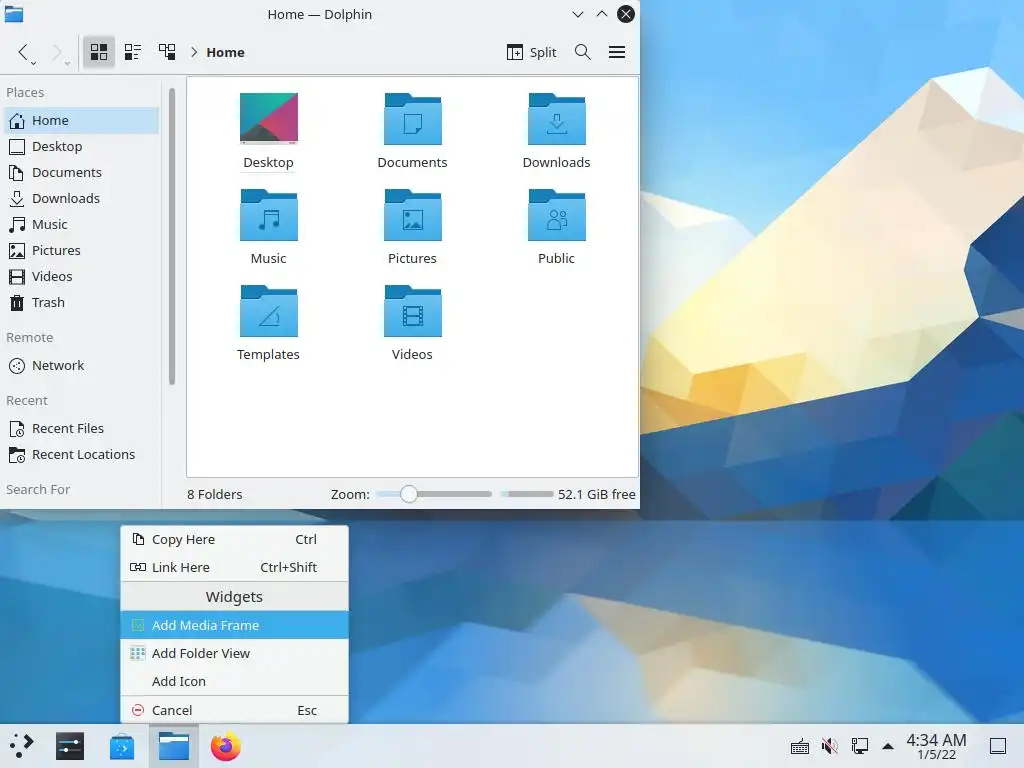Click the clock showing 4:34 AM

click(x=936, y=746)
